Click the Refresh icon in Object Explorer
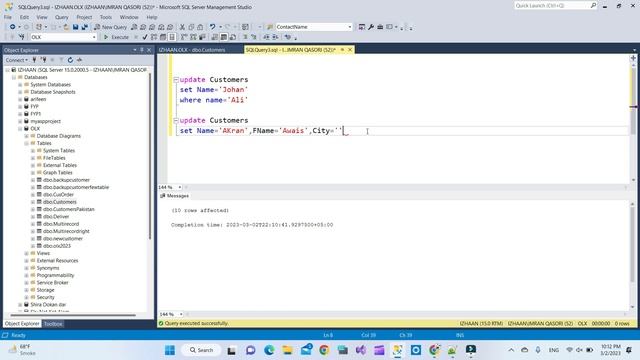The height and width of the screenshot is (360, 640). (x=70, y=60)
